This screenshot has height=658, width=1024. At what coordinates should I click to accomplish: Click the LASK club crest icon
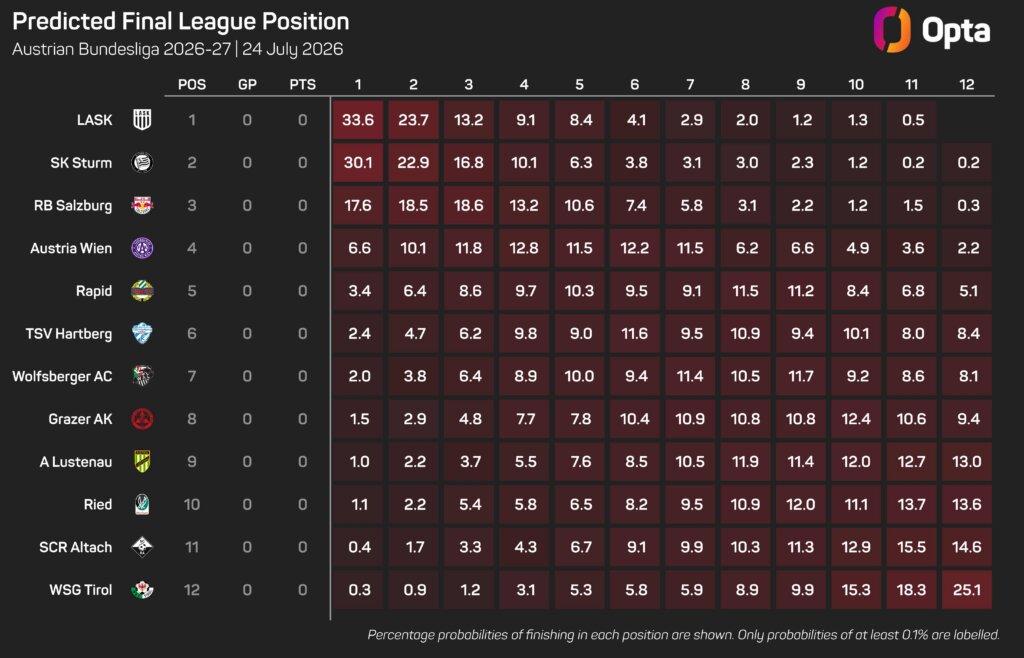point(142,119)
